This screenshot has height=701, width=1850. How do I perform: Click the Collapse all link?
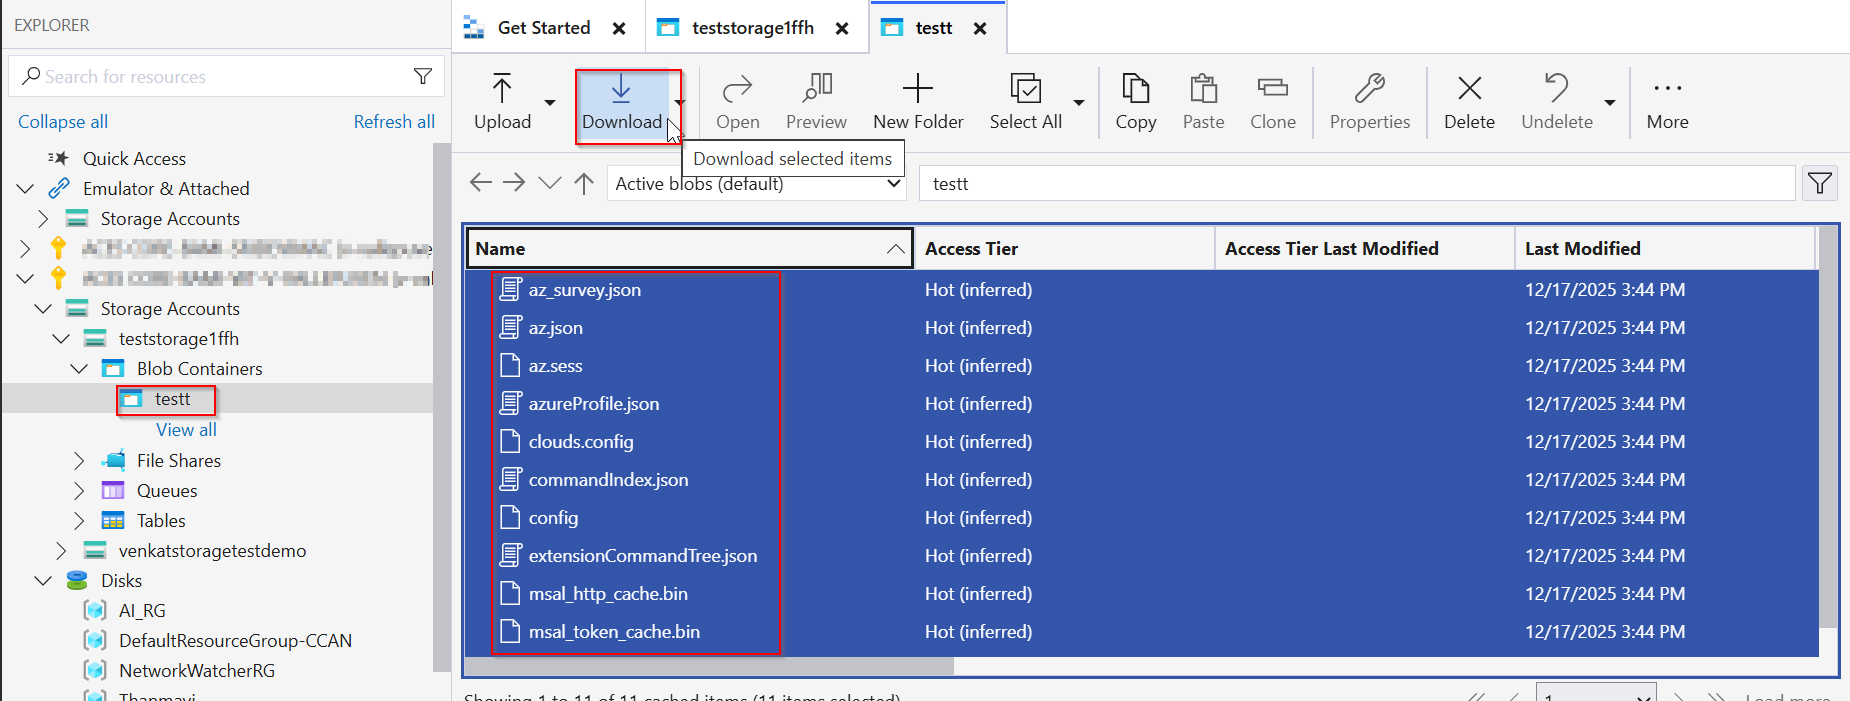tap(63, 121)
